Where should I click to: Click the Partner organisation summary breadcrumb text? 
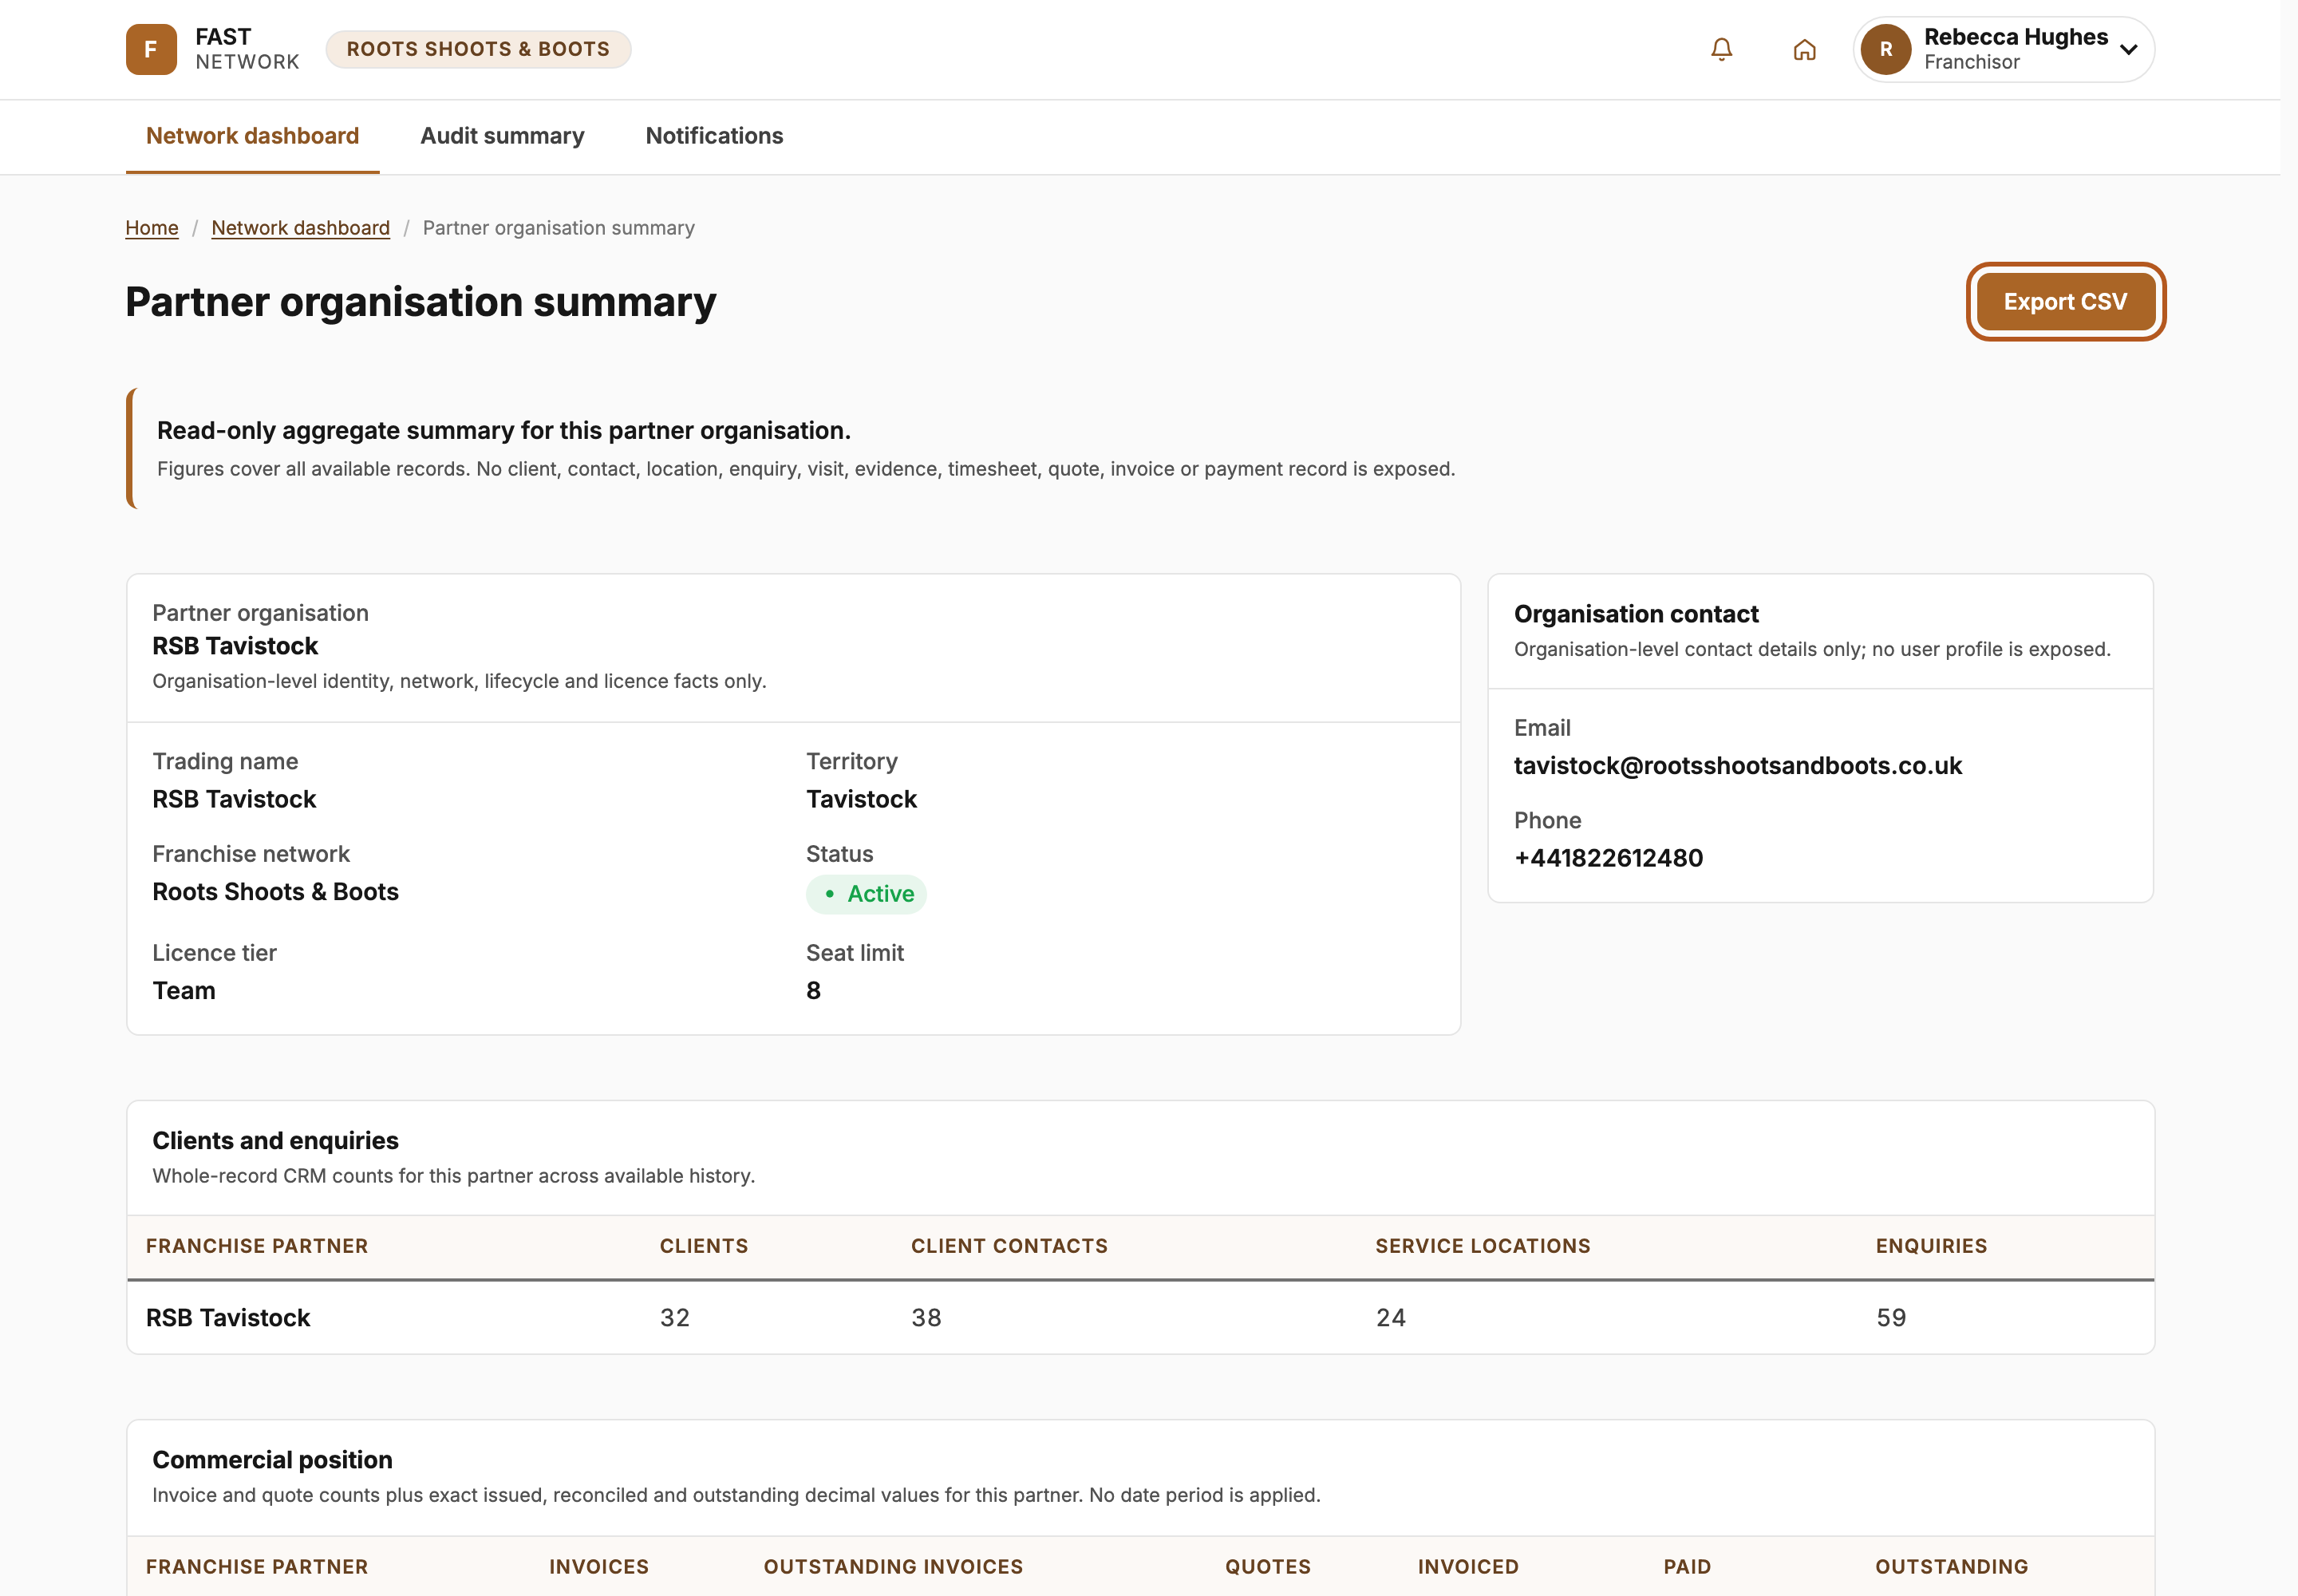(558, 228)
